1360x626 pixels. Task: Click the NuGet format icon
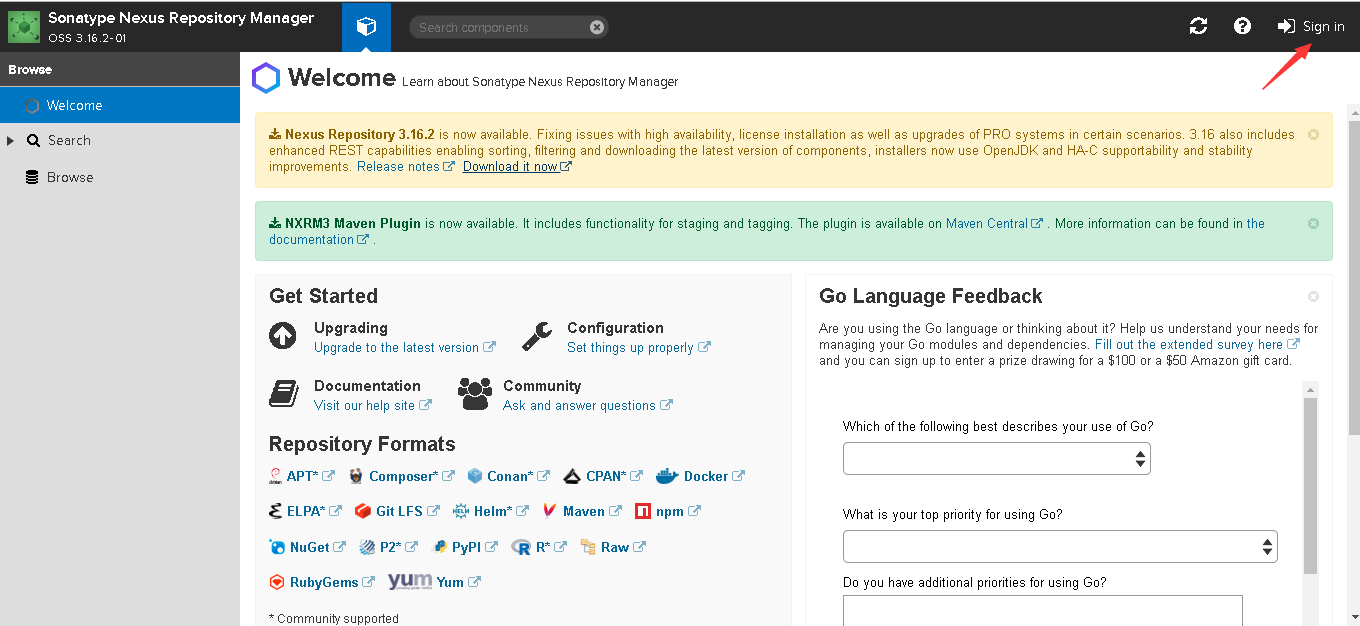[277, 547]
